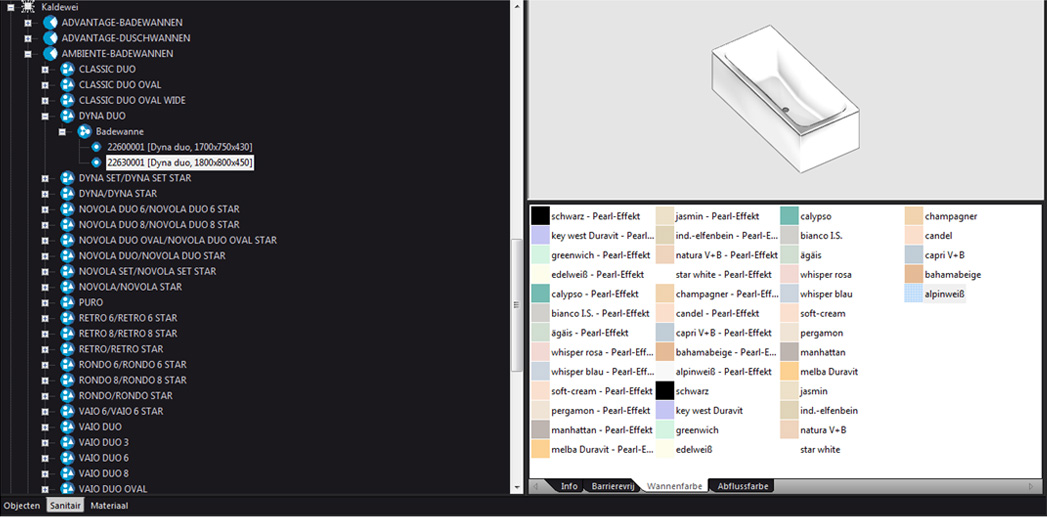Image resolution: width=1047 pixels, height=517 pixels.
Task: Select the melba Duravit color without Pearl-Effekt
Action: point(819,371)
